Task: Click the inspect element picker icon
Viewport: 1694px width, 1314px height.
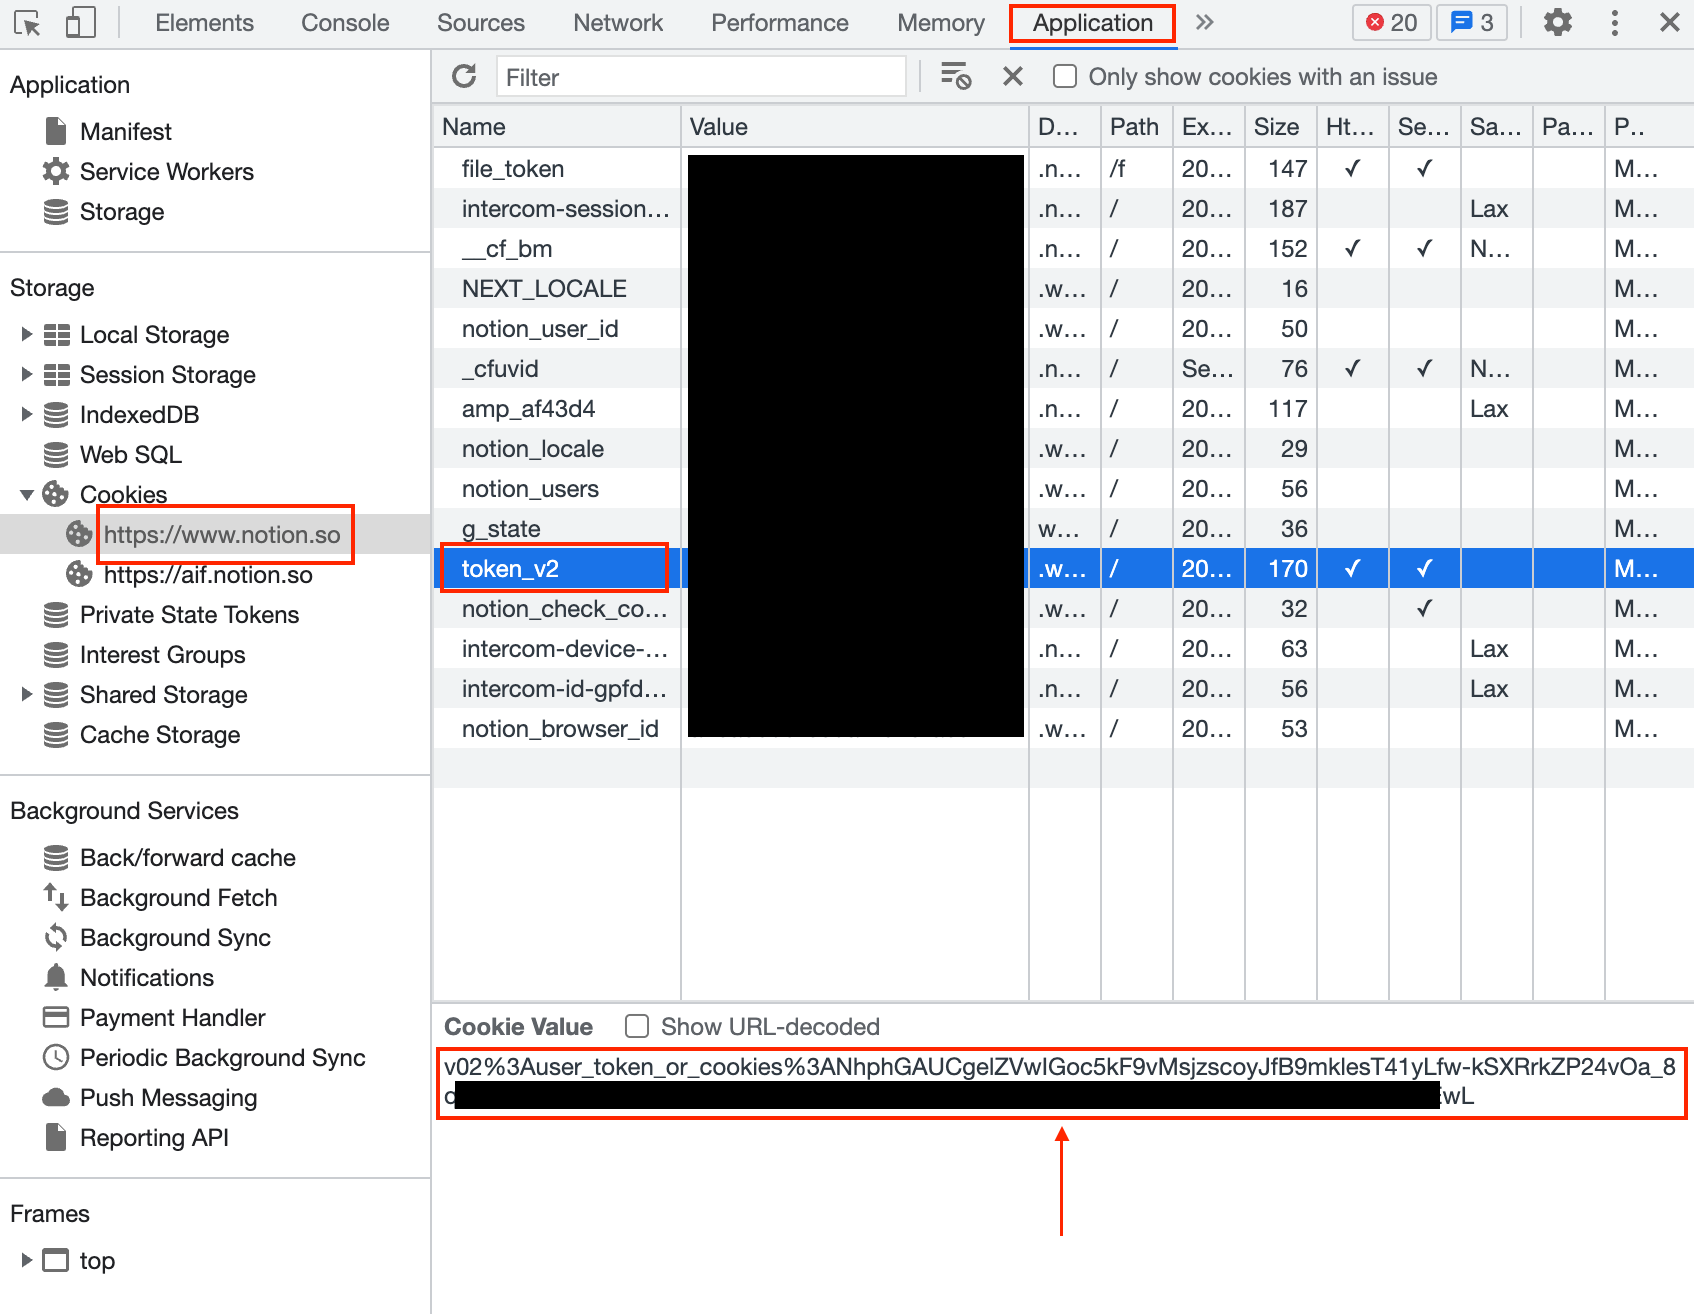Action: [x=27, y=23]
